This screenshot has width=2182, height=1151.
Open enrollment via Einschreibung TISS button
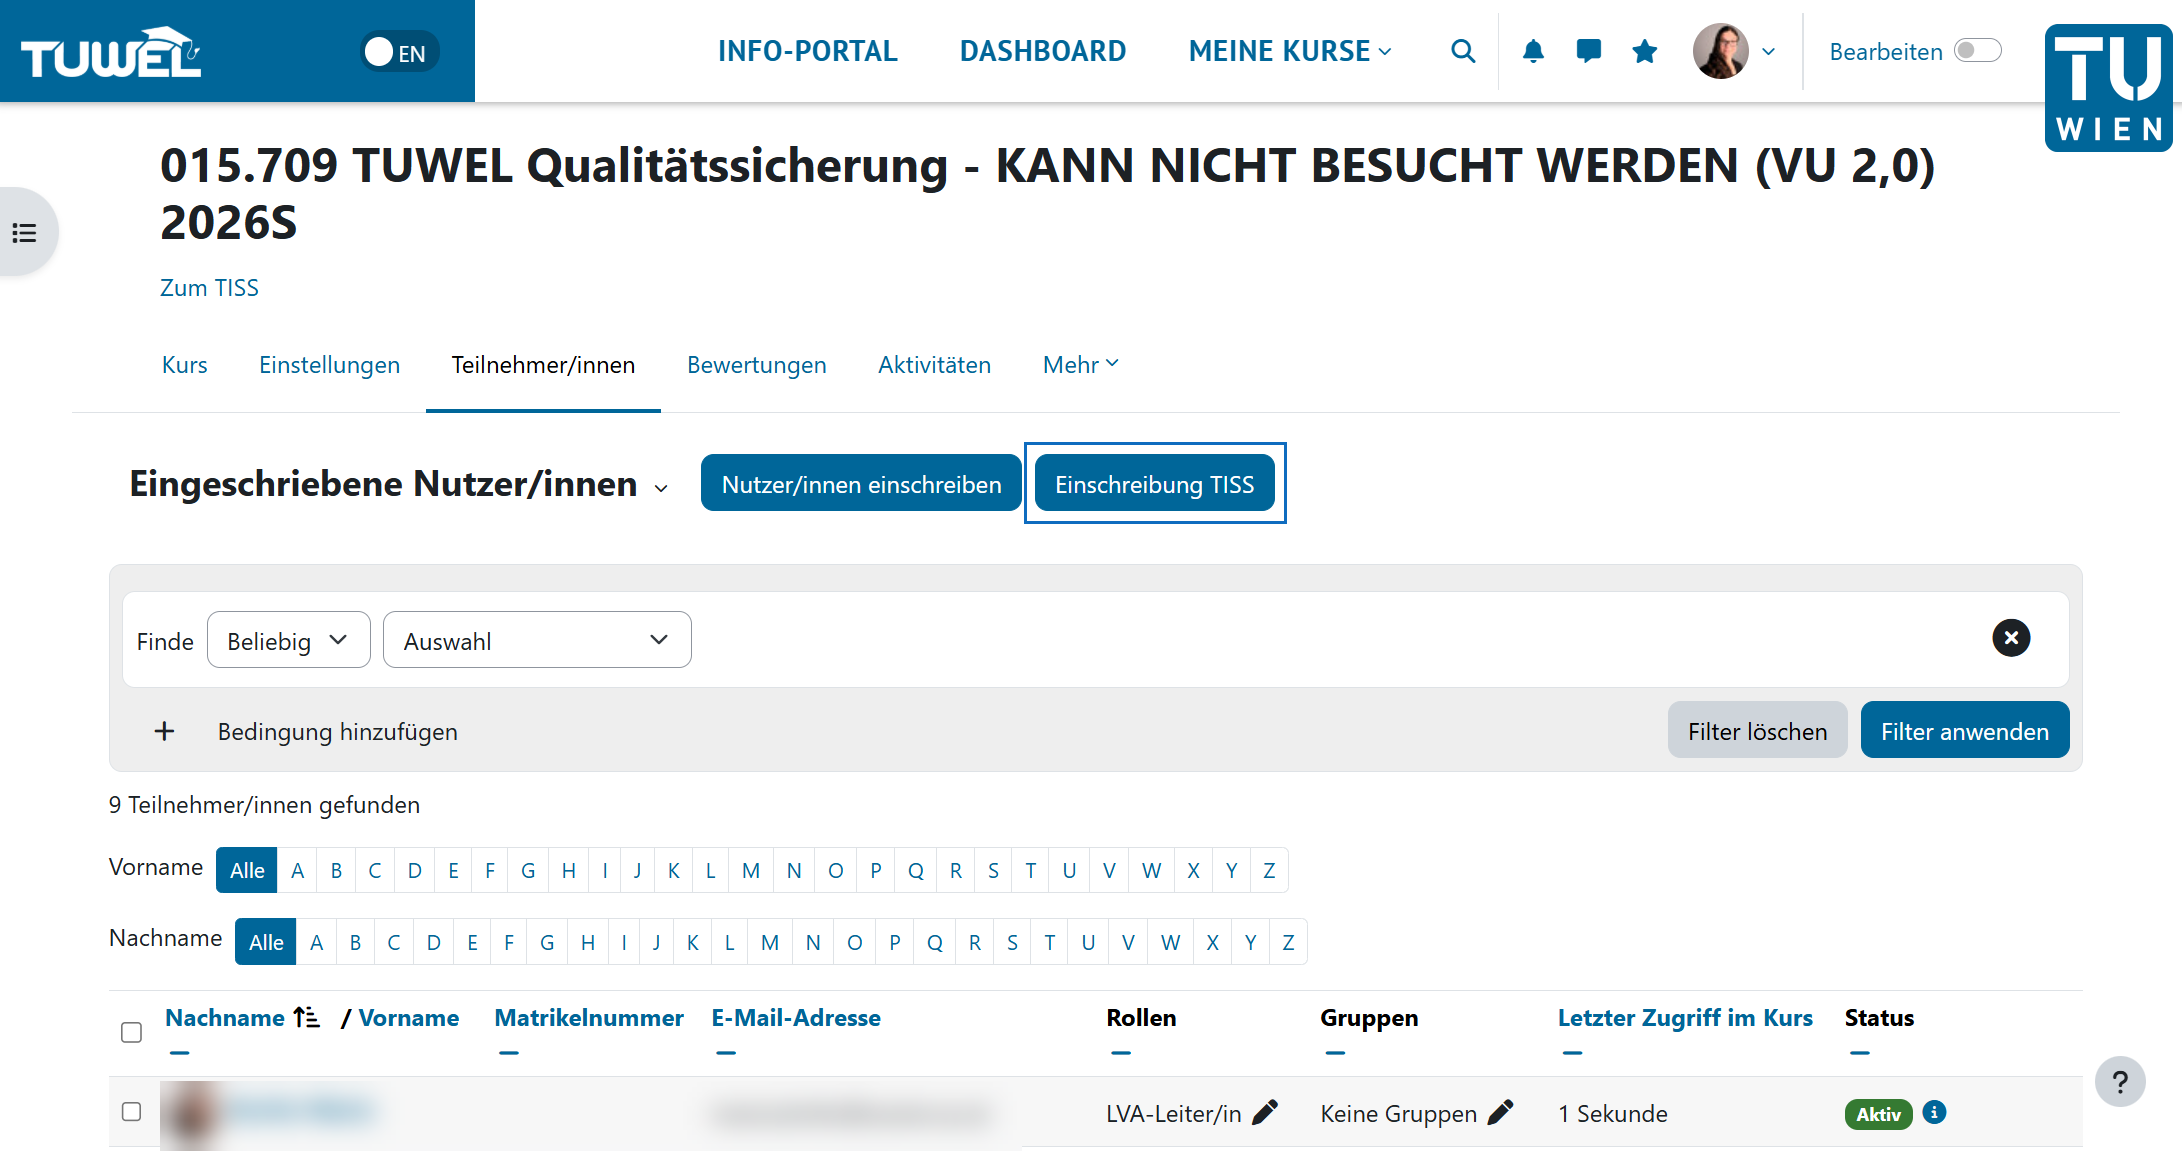(x=1155, y=483)
